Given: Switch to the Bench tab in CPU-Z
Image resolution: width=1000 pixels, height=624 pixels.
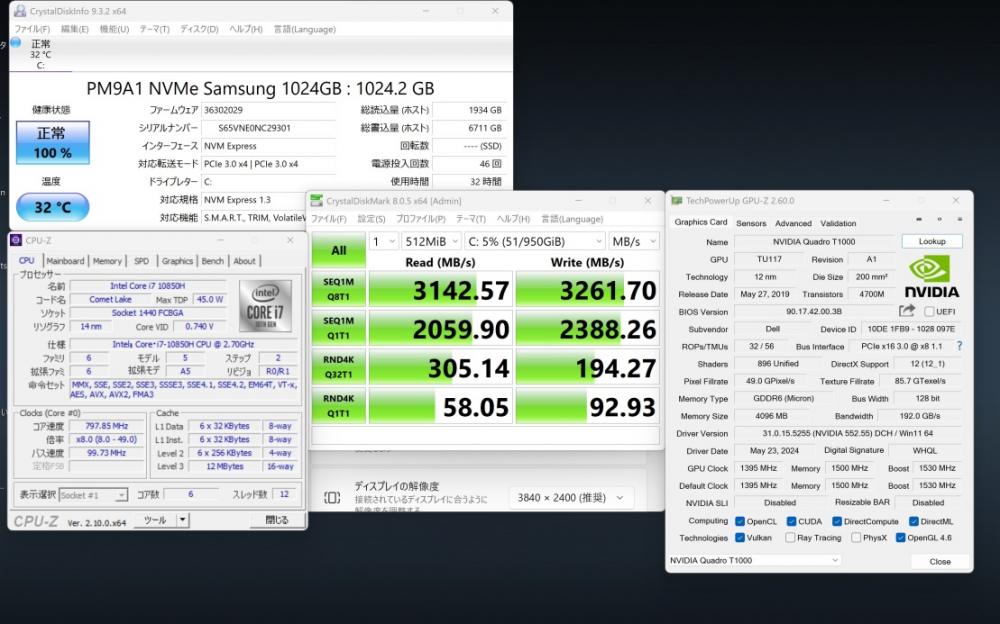Looking at the screenshot, I should tap(212, 260).
